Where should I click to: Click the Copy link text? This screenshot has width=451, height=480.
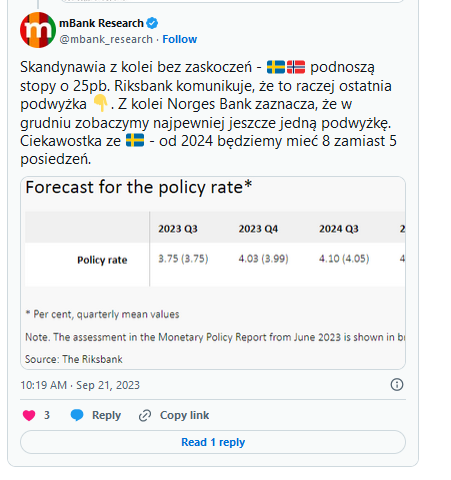[x=184, y=415]
